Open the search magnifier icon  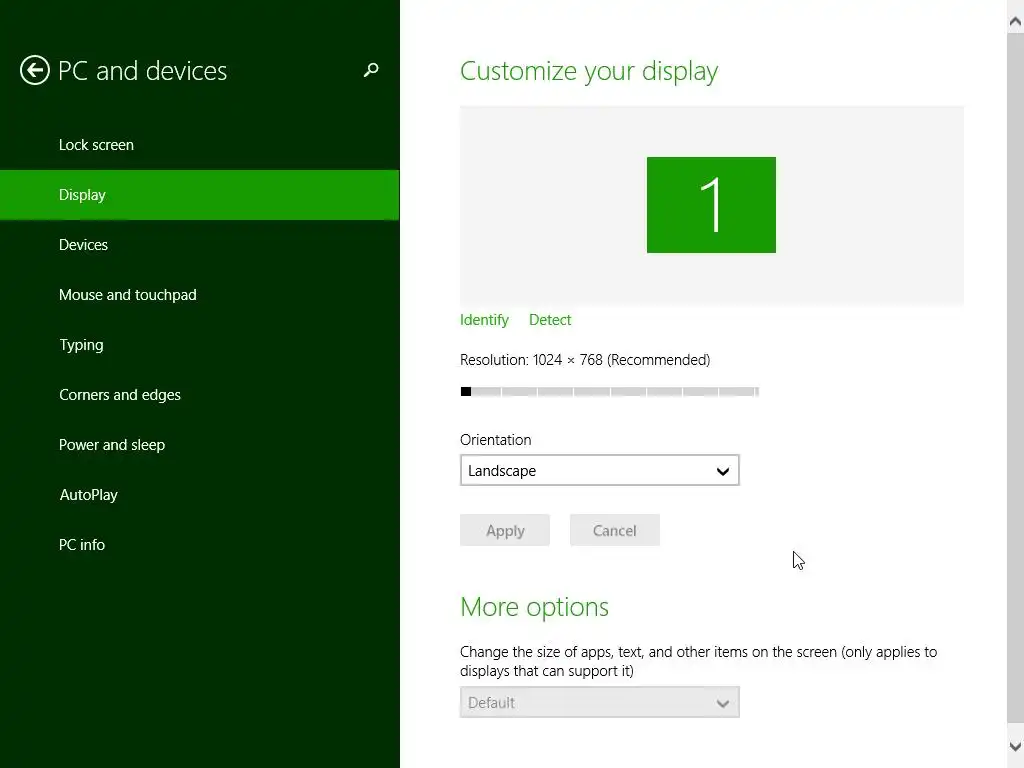[371, 70]
